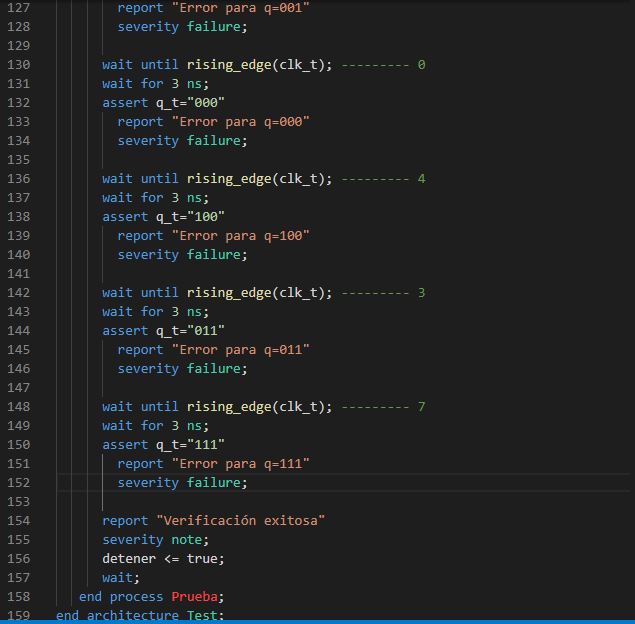635x624 pixels.
Task: Click the assert q_t="100" statement
Action: pyautogui.click(x=163, y=217)
